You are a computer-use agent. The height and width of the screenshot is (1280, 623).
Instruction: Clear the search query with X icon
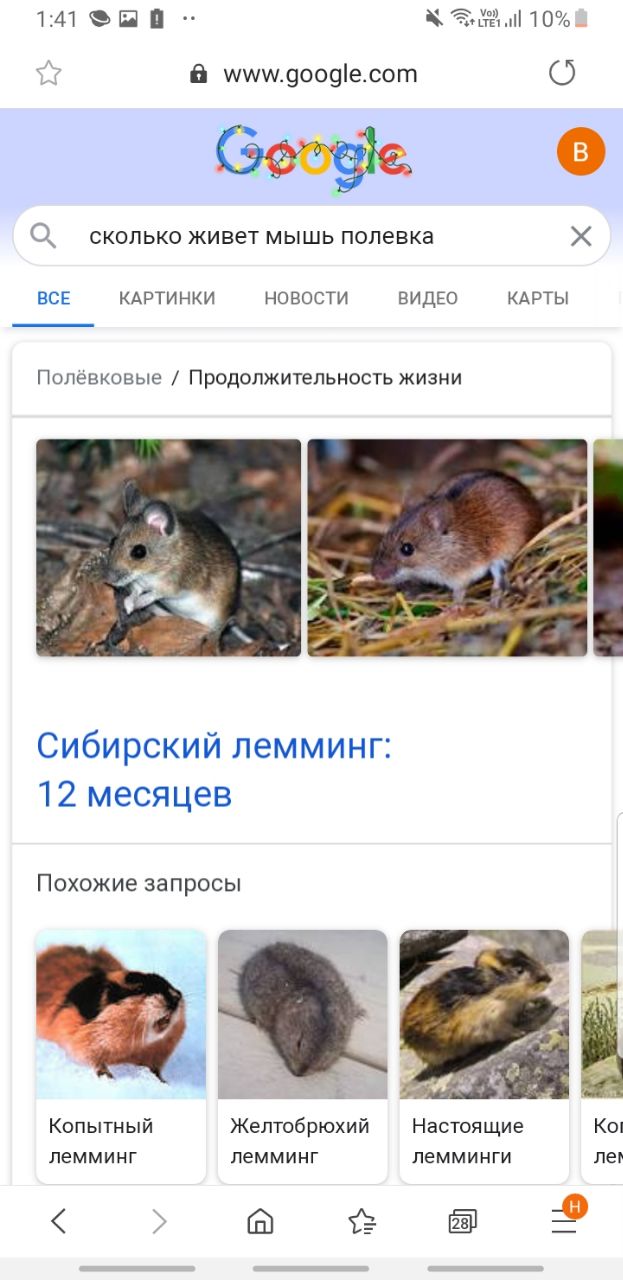tap(581, 236)
